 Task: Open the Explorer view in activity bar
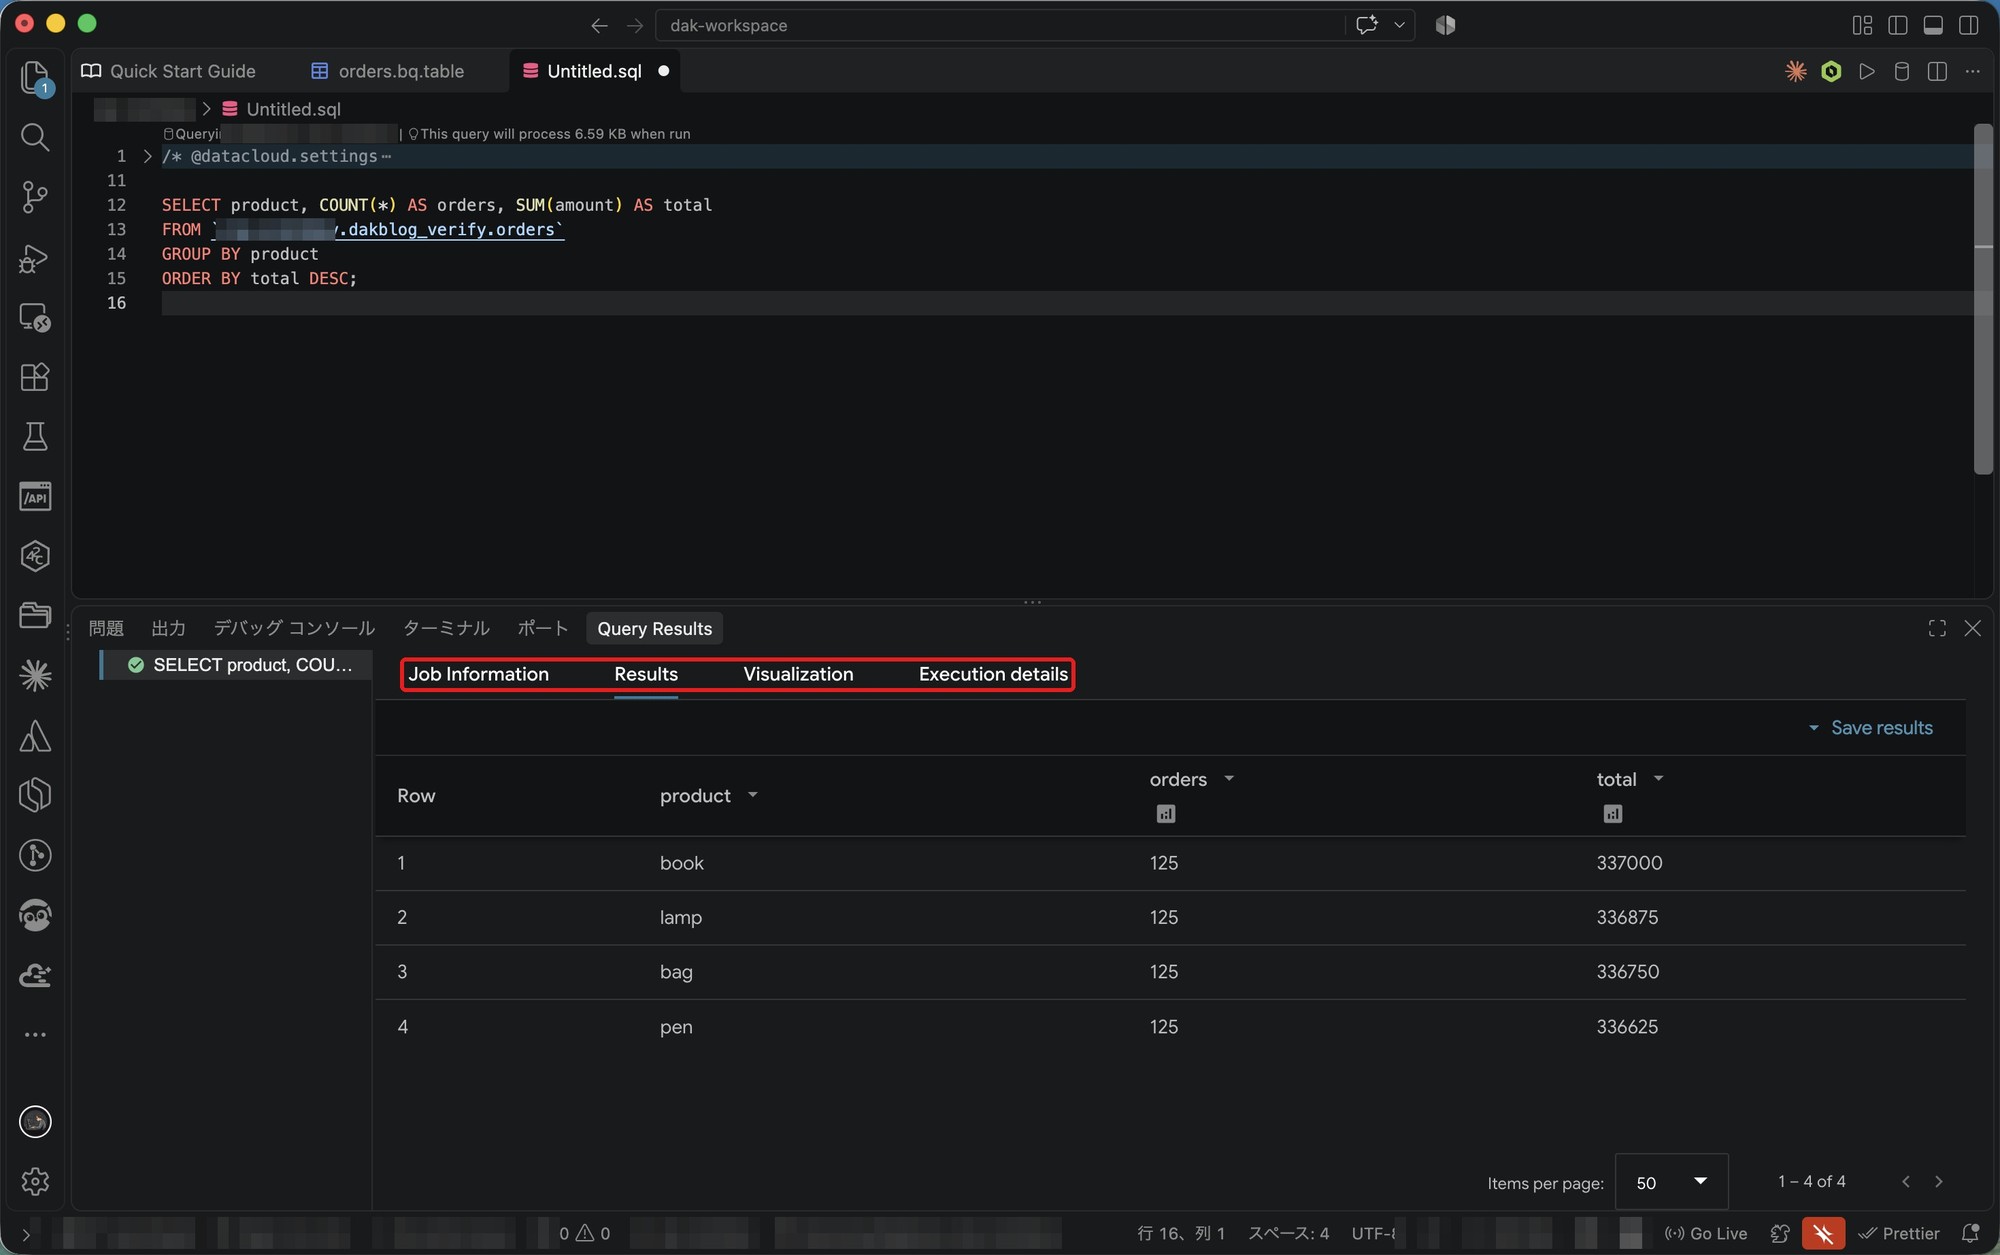click(x=35, y=76)
